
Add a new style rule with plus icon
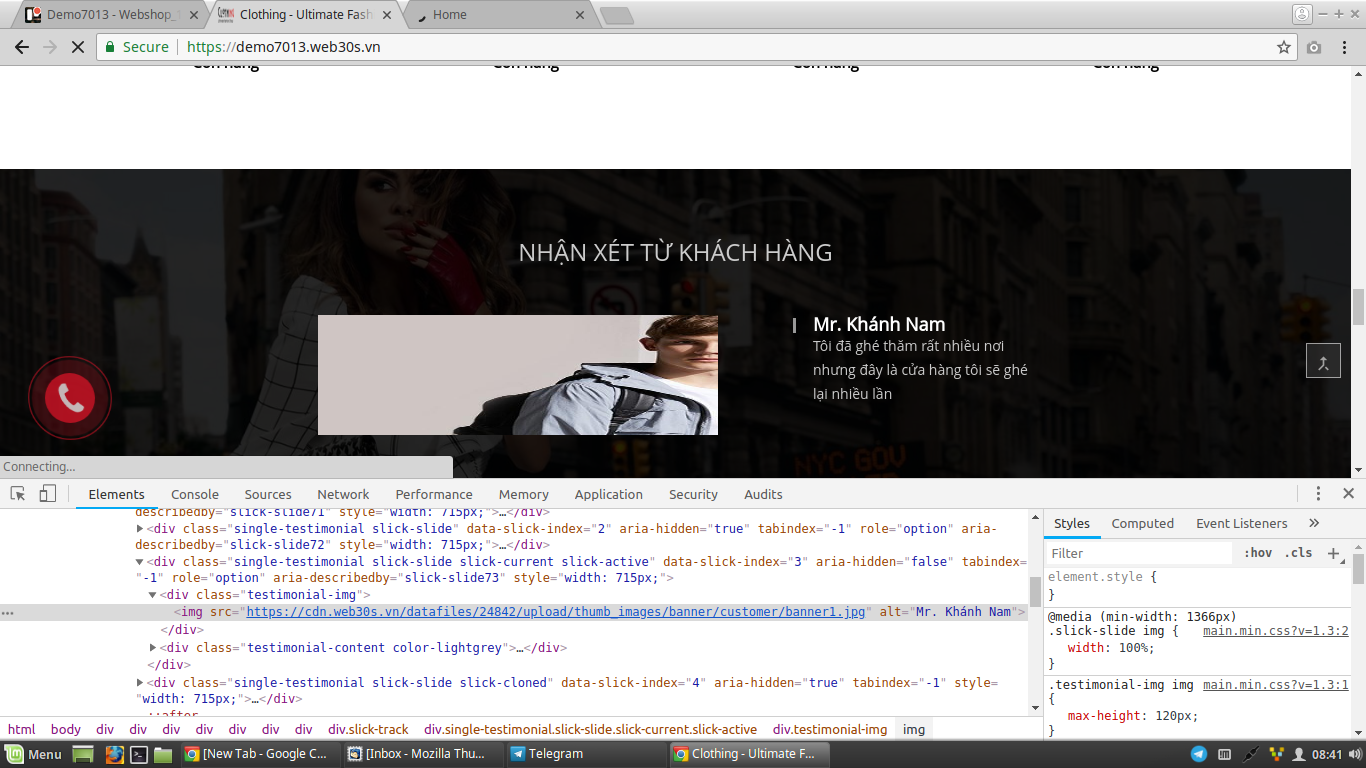point(1333,553)
